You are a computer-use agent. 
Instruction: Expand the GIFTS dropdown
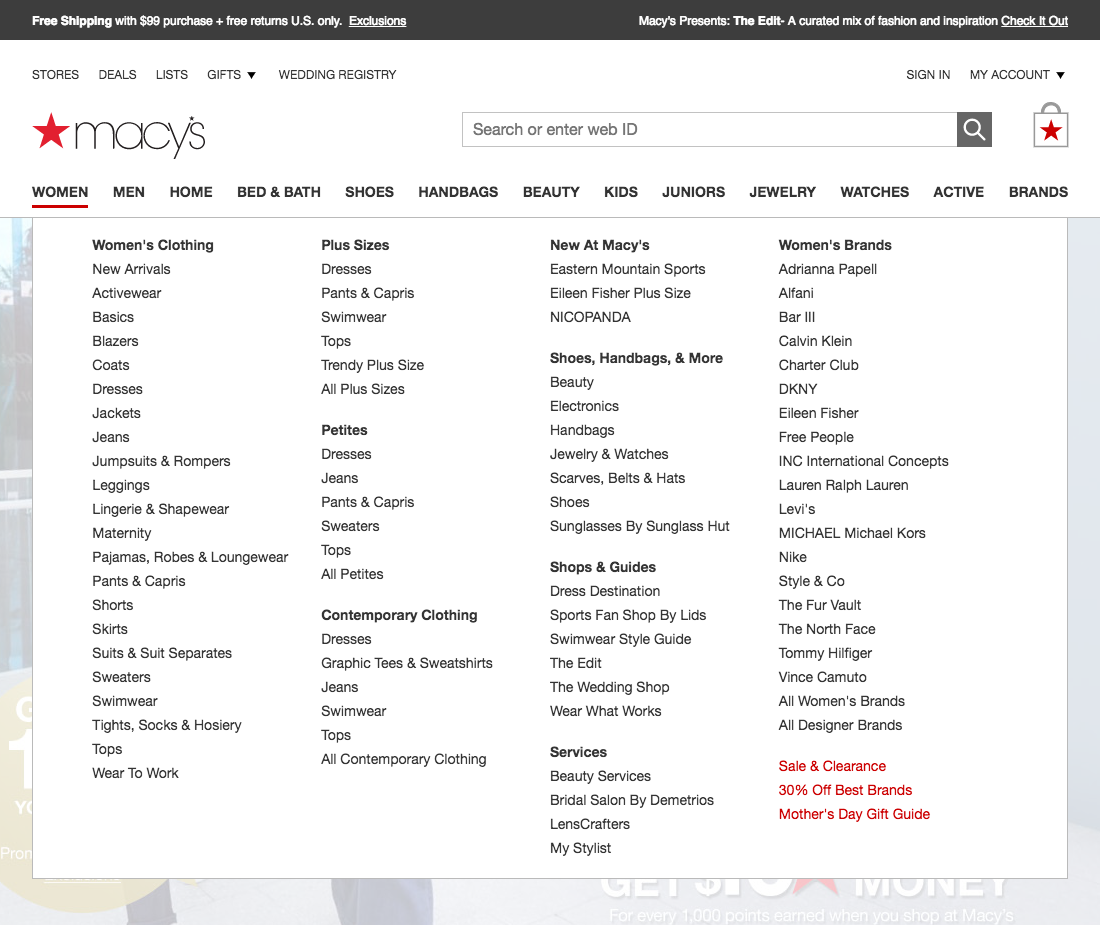(x=231, y=74)
